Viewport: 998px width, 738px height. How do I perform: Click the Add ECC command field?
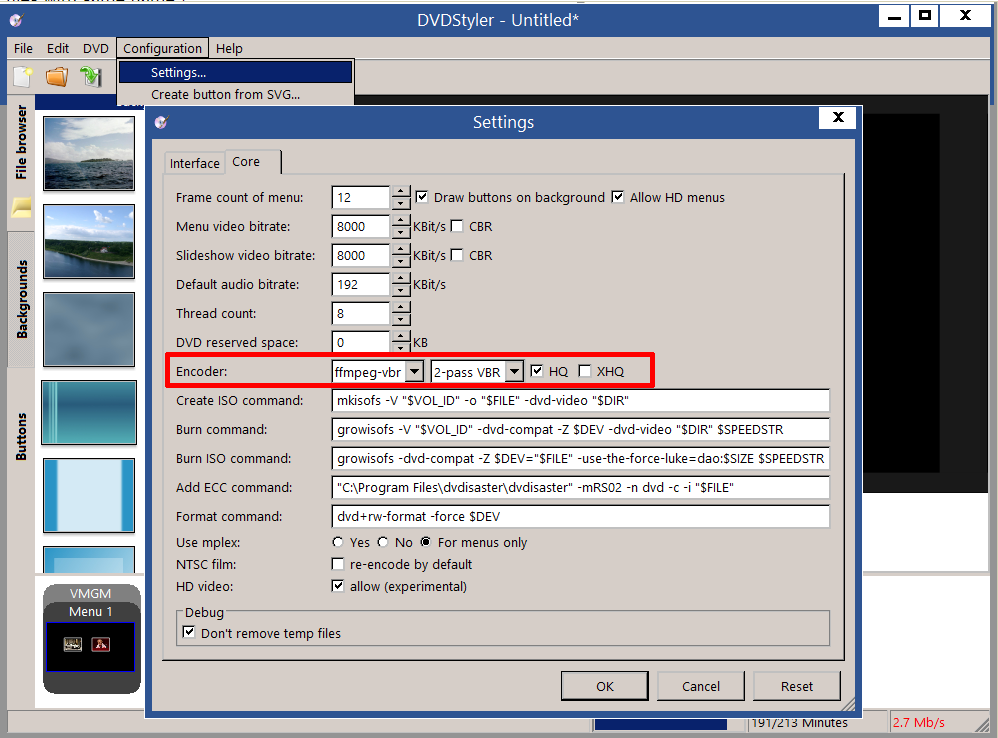click(x=580, y=487)
